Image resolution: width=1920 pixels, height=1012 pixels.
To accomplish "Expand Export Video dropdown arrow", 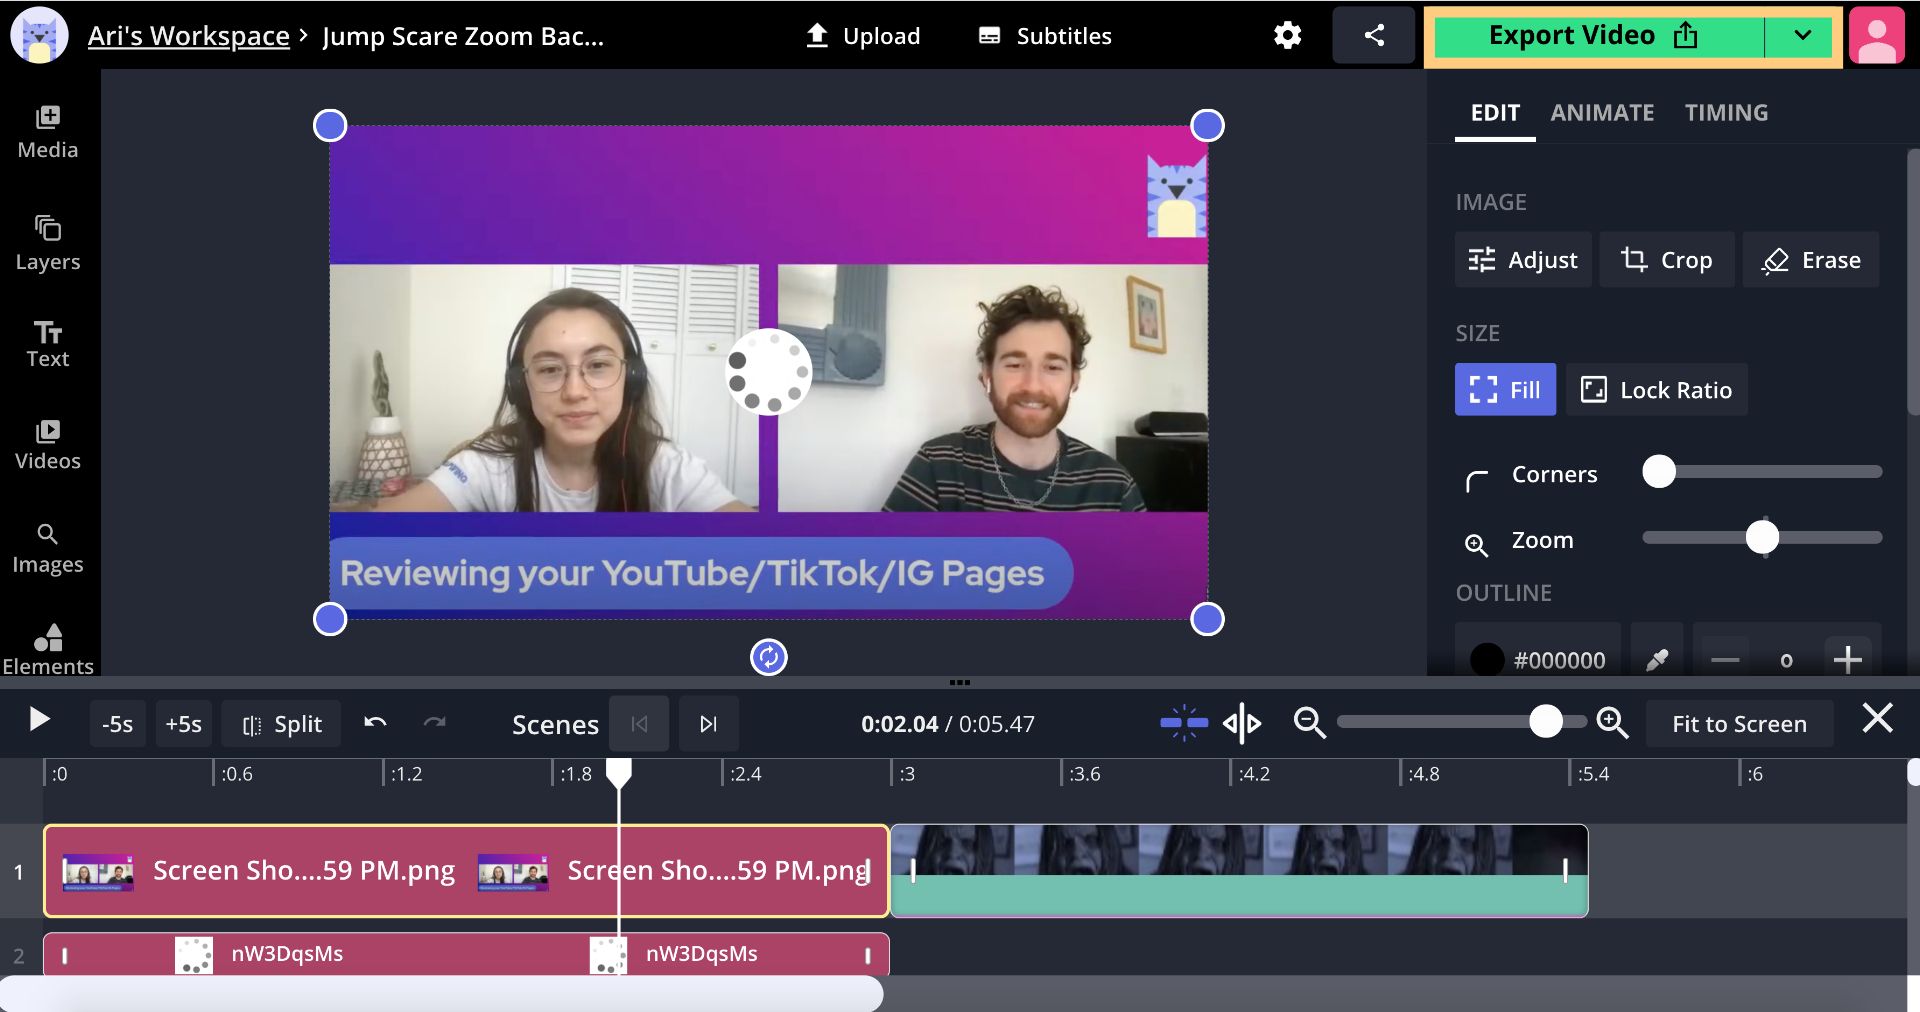I will coord(1802,36).
